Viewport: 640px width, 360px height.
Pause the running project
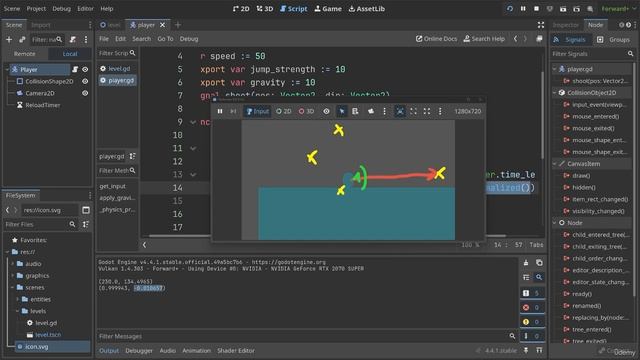523,9
